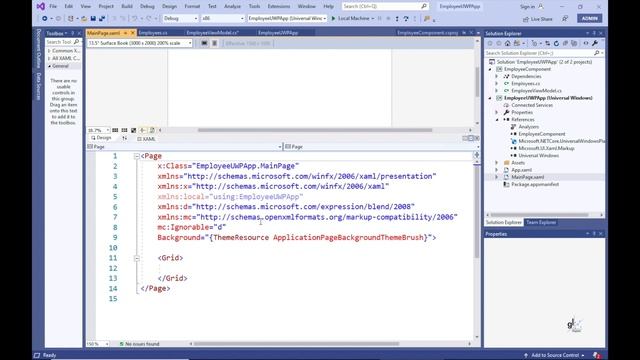Screen dimensions: 640x360
Task: Click the Source Control notifications icon
Action: (596, 355)
